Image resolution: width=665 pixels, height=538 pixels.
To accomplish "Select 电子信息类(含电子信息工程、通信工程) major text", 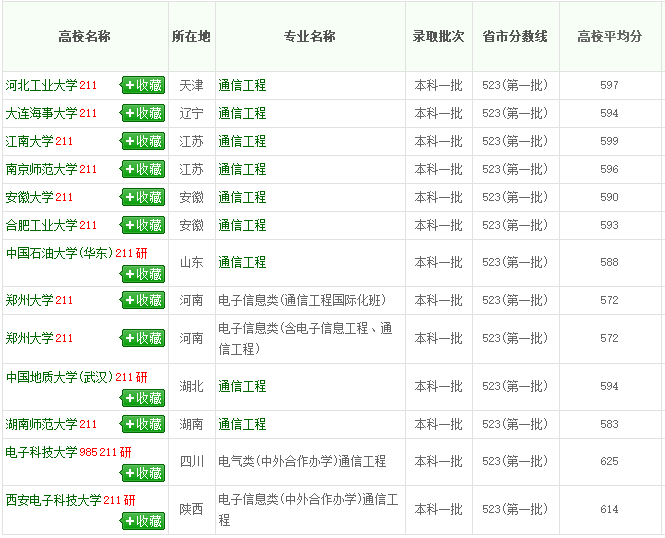I will click(x=305, y=338).
